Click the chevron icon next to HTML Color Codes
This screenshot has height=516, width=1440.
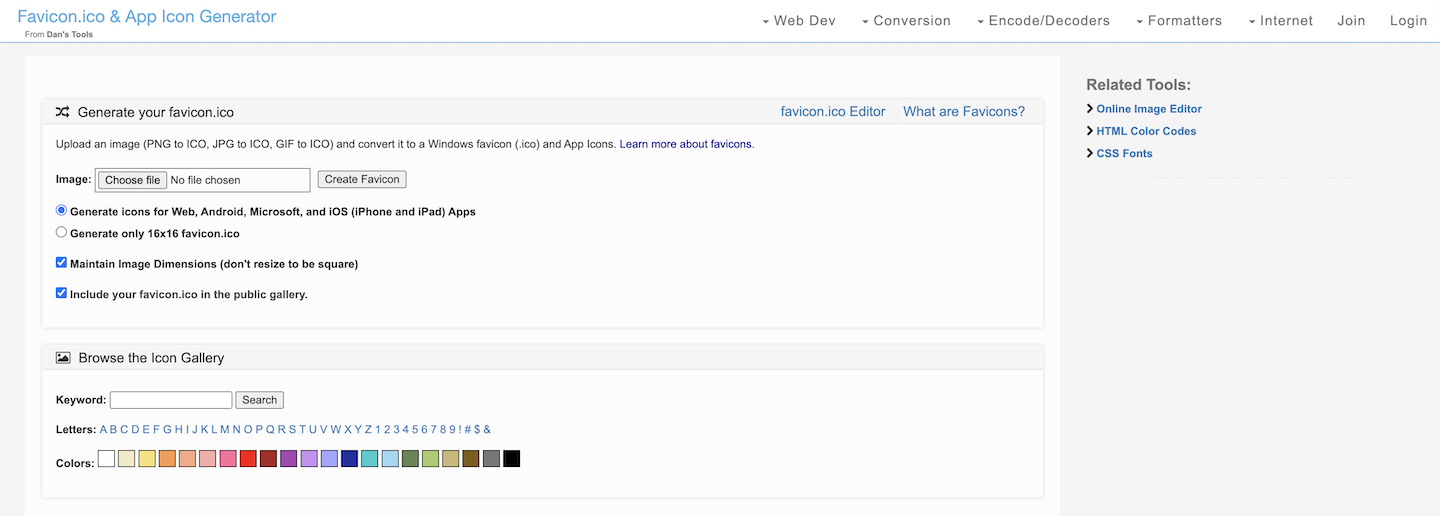pyautogui.click(x=1090, y=131)
